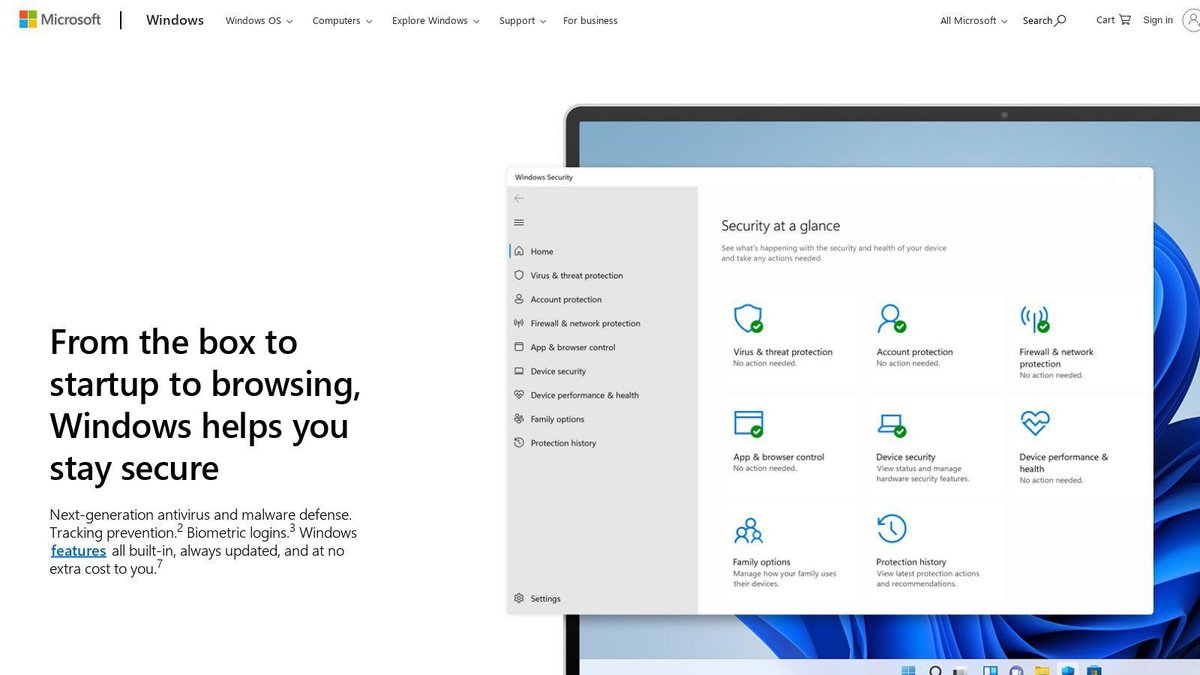Click the Sign in account avatar
The width and height of the screenshot is (1200, 675).
[x=1190, y=20]
